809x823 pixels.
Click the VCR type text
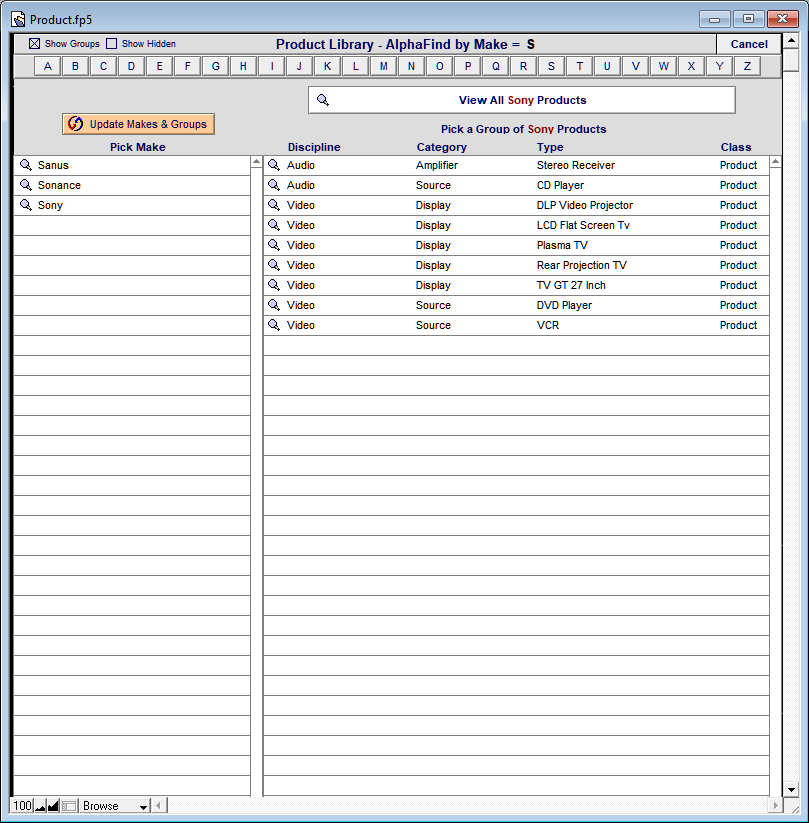click(548, 324)
